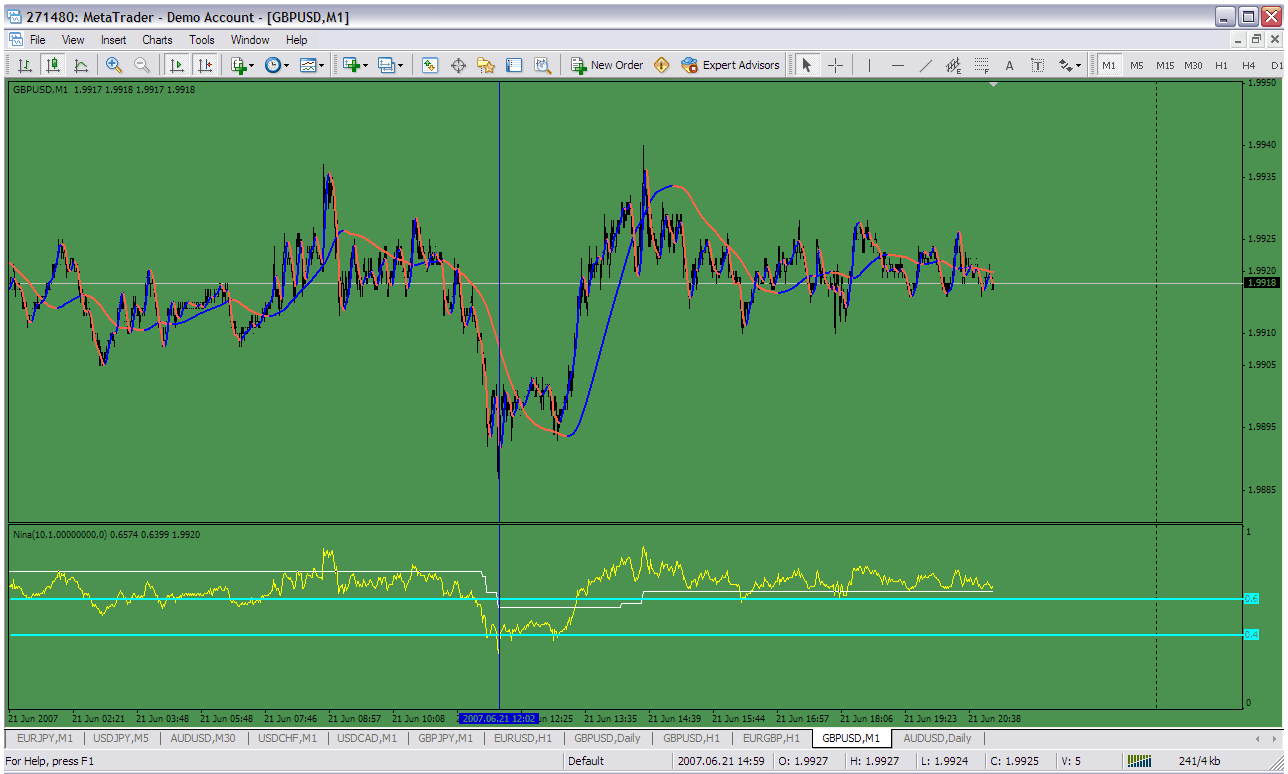Open the Navigator folder-star icon
Image resolution: width=1288 pixels, height=774 pixels.
pos(486,65)
